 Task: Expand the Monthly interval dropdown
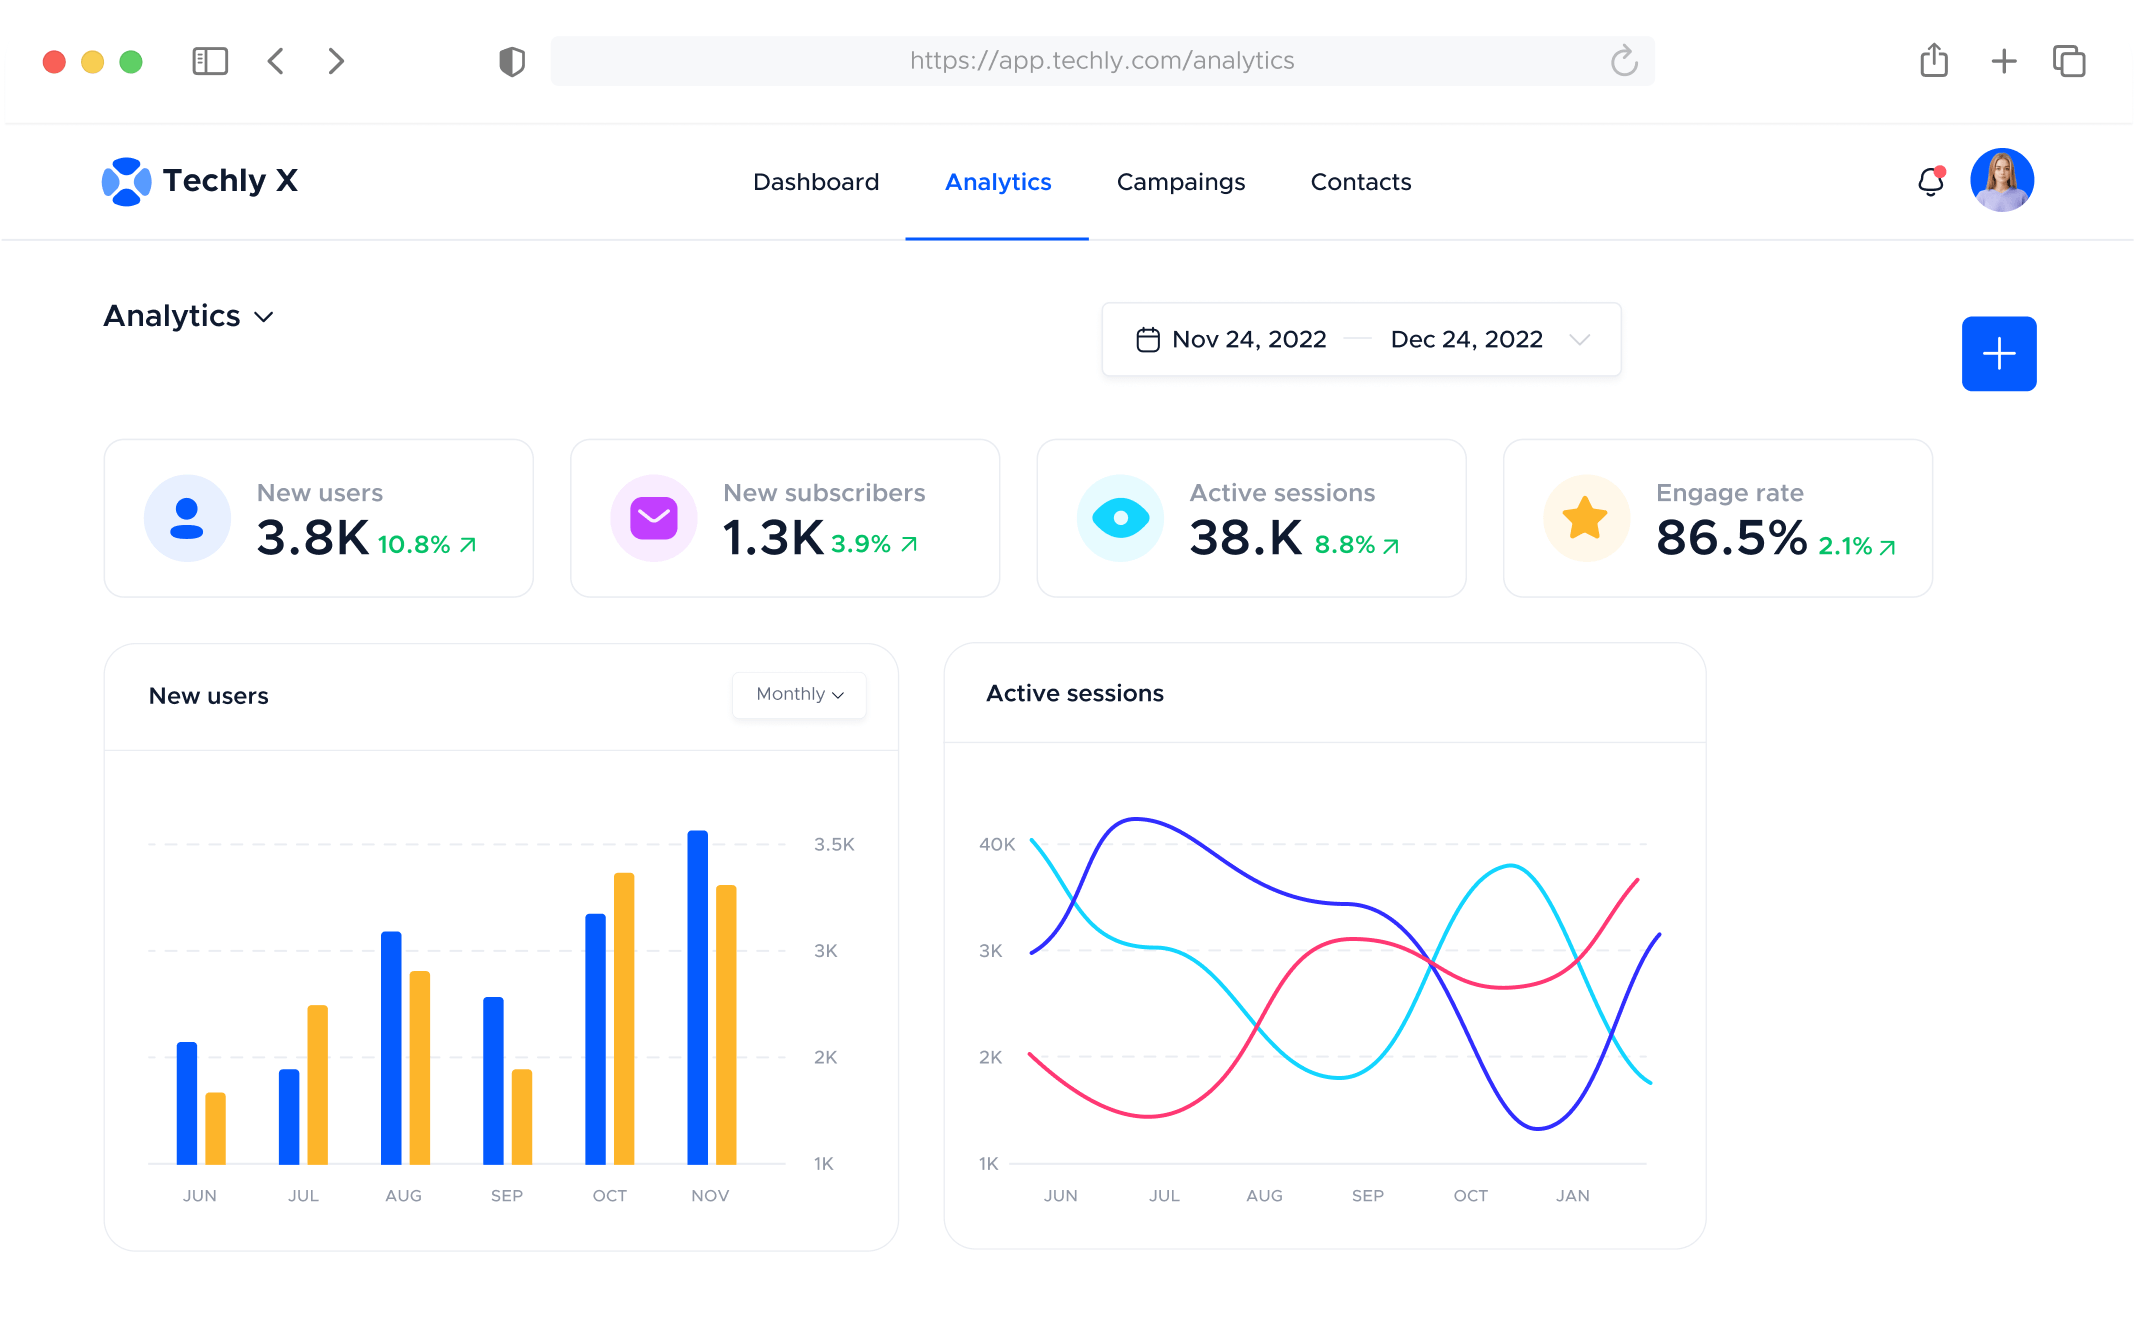tap(798, 694)
